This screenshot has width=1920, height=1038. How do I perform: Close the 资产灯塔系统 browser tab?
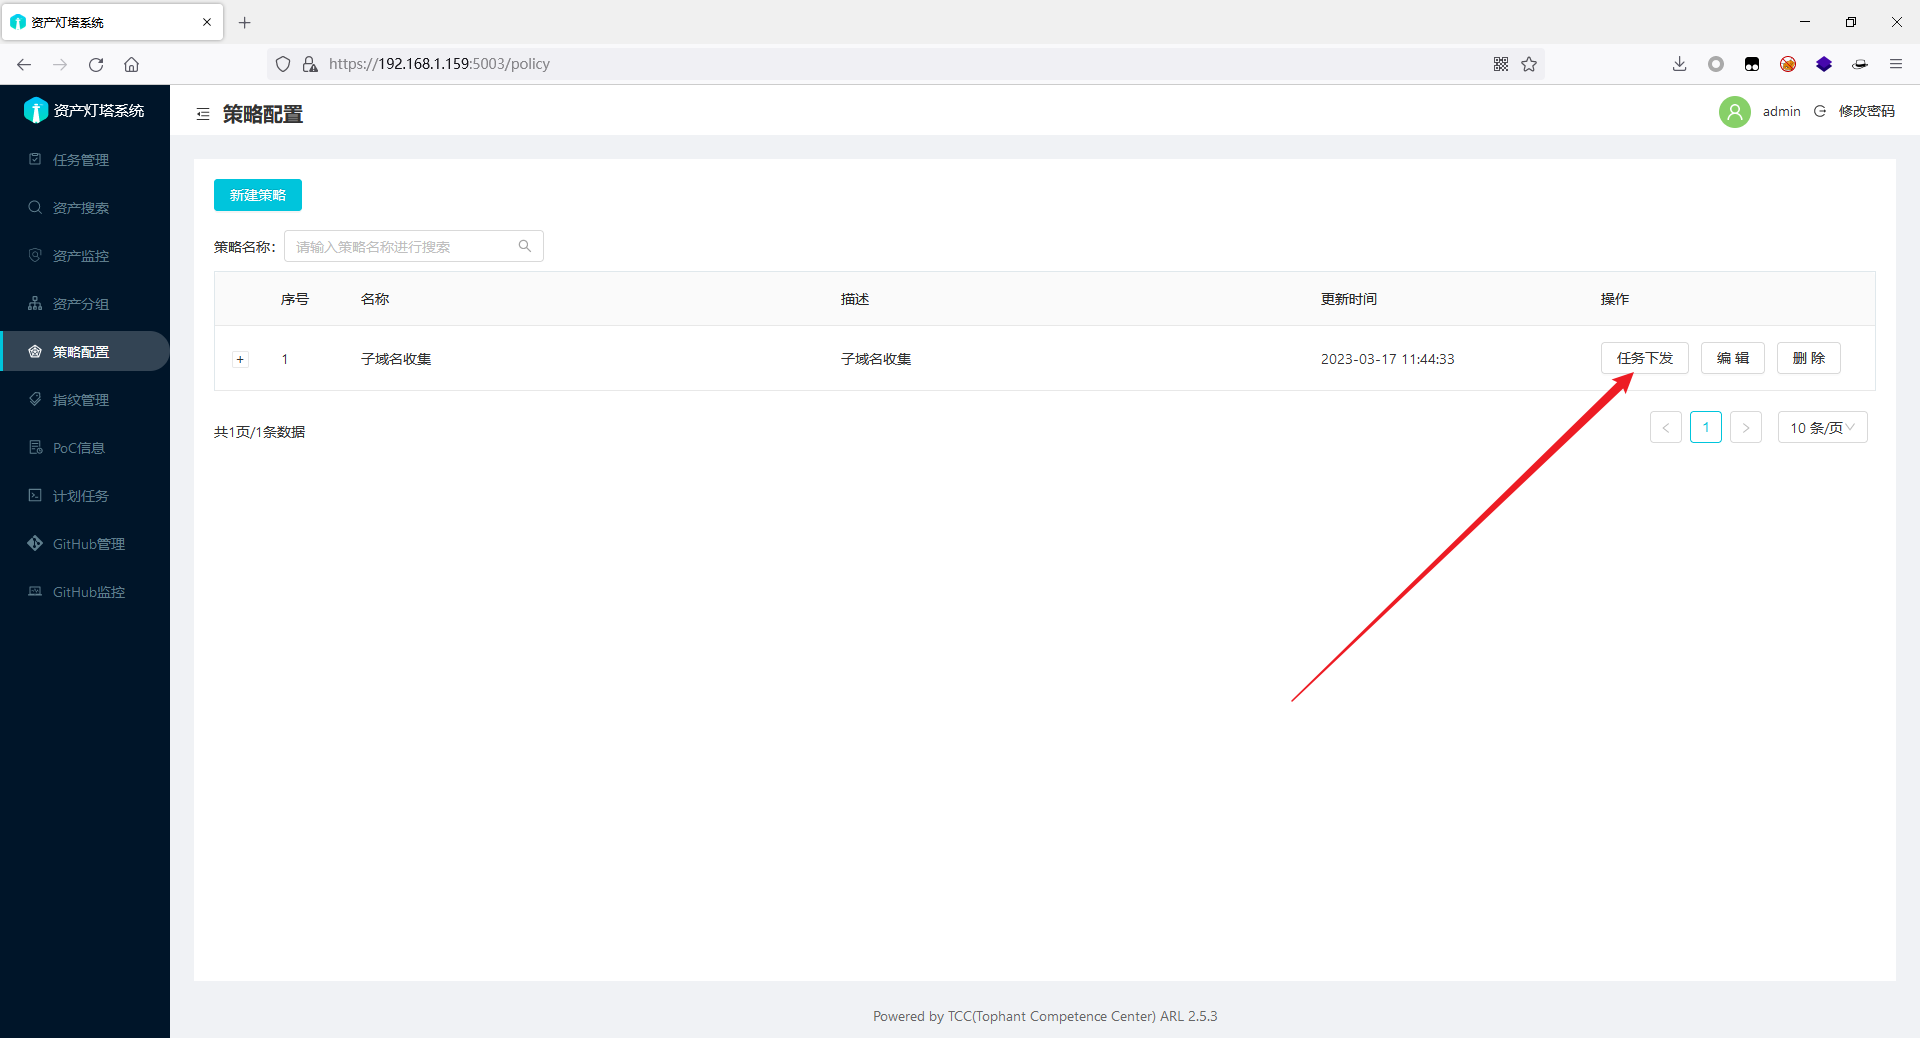click(207, 22)
